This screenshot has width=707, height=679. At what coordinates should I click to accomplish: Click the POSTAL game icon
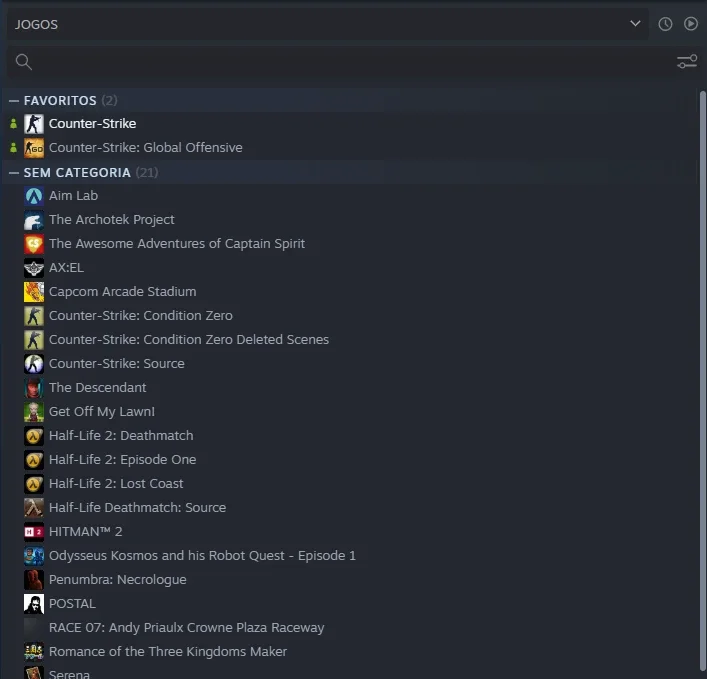(x=34, y=604)
